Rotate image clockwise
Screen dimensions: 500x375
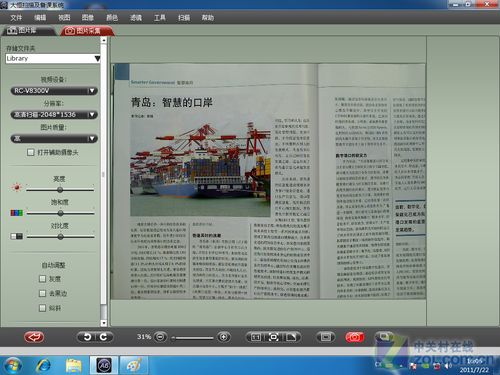coord(104,337)
